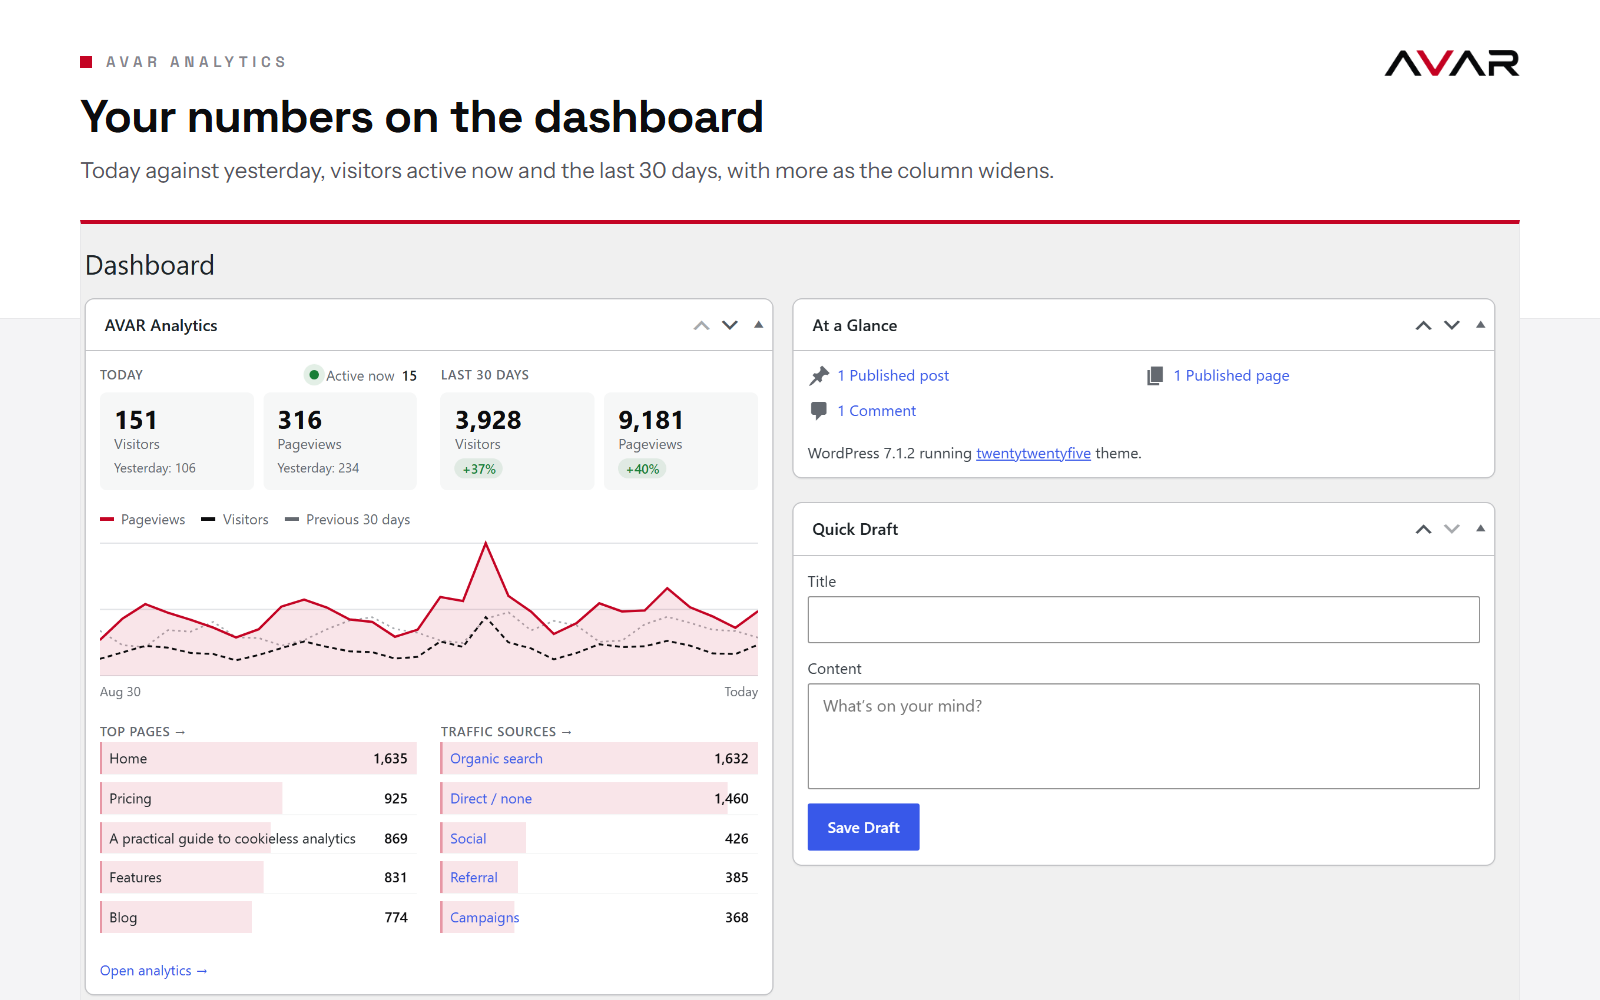Click the pages icon beside Published page
Image resolution: width=1600 pixels, height=1000 pixels.
click(x=1155, y=375)
